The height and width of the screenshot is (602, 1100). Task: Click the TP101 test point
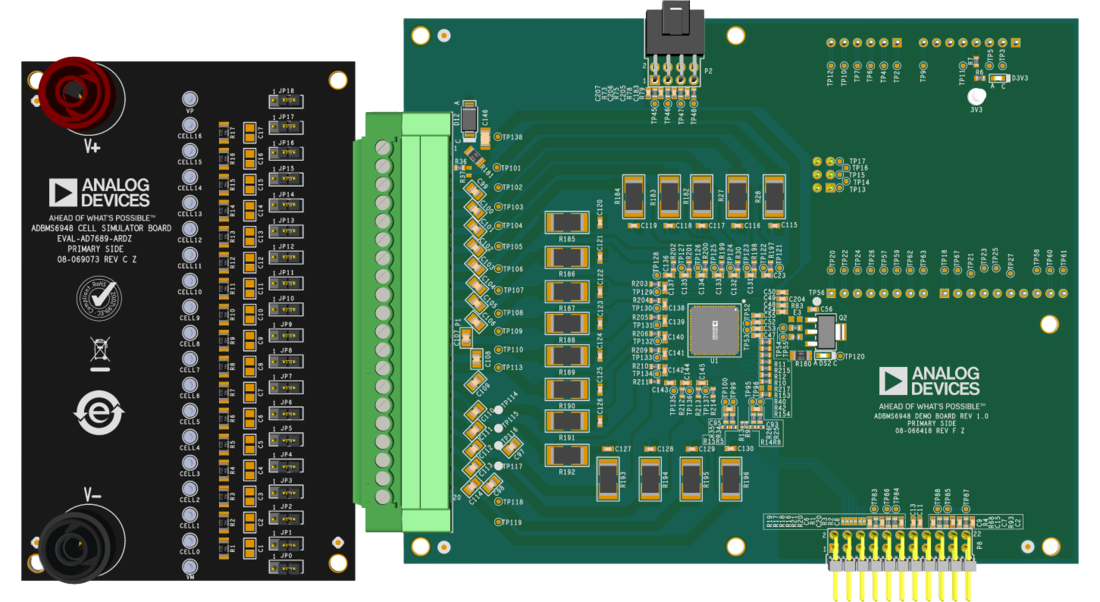(497, 168)
